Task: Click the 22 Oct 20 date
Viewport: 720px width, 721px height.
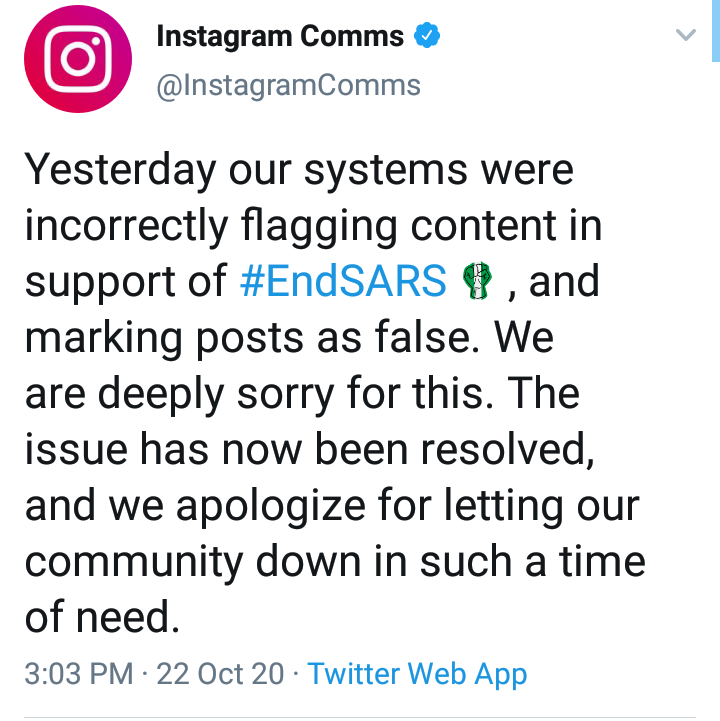Action: [x=220, y=674]
